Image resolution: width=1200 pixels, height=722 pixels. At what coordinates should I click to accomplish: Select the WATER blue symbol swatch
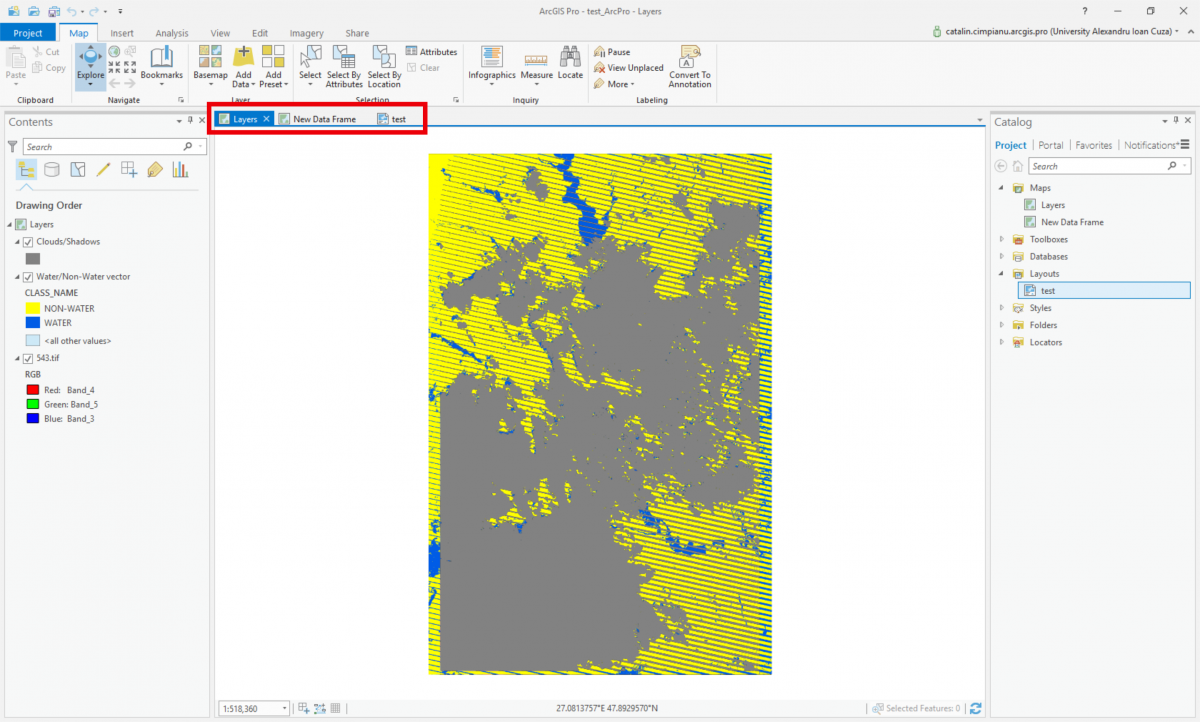point(31,324)
